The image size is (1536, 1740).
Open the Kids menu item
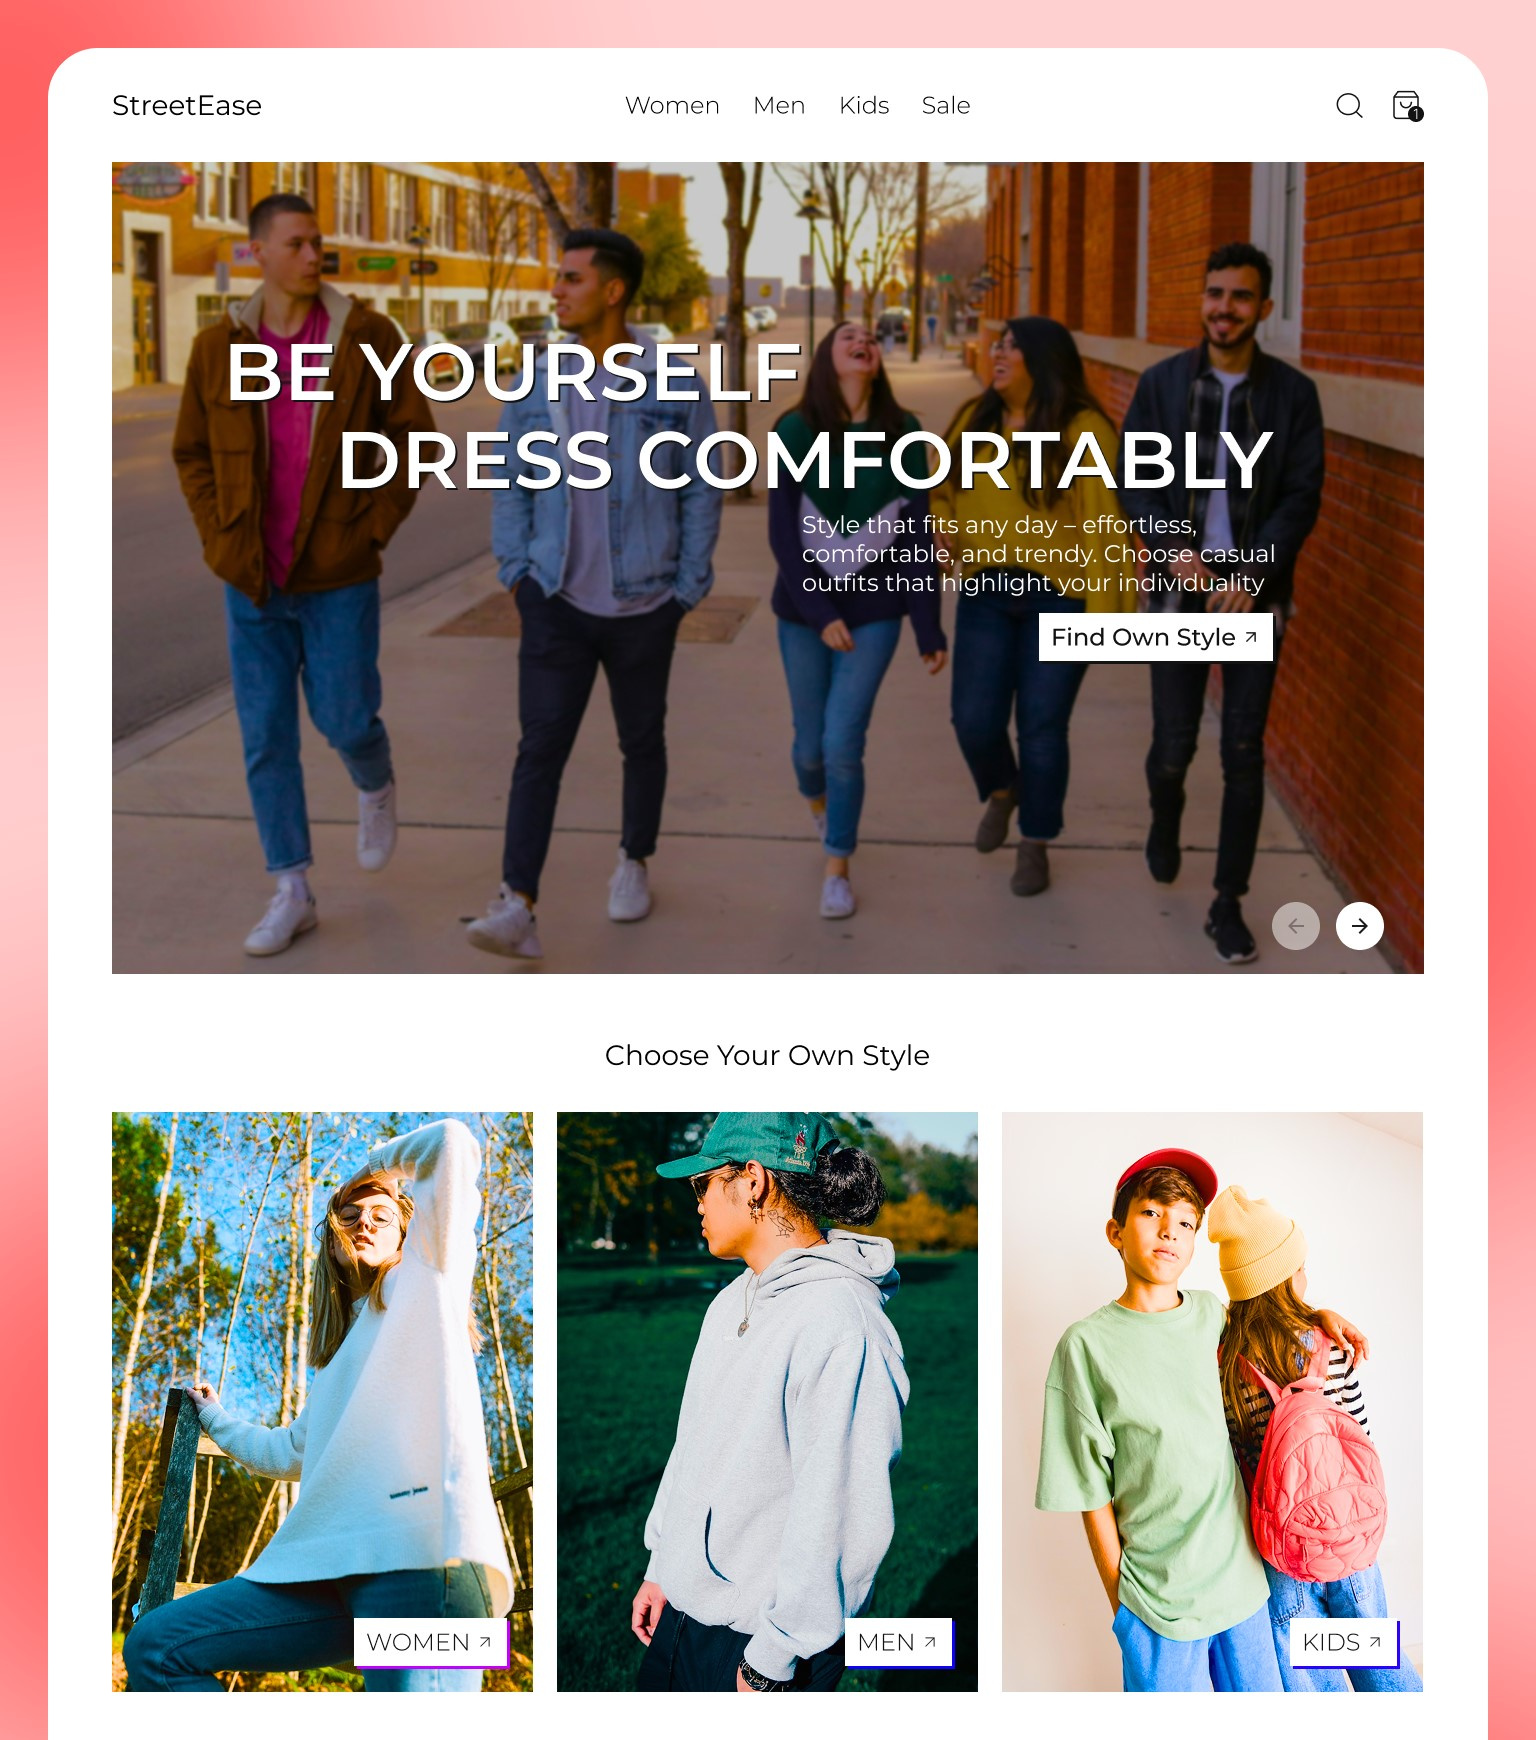click(x=864, y=105)
